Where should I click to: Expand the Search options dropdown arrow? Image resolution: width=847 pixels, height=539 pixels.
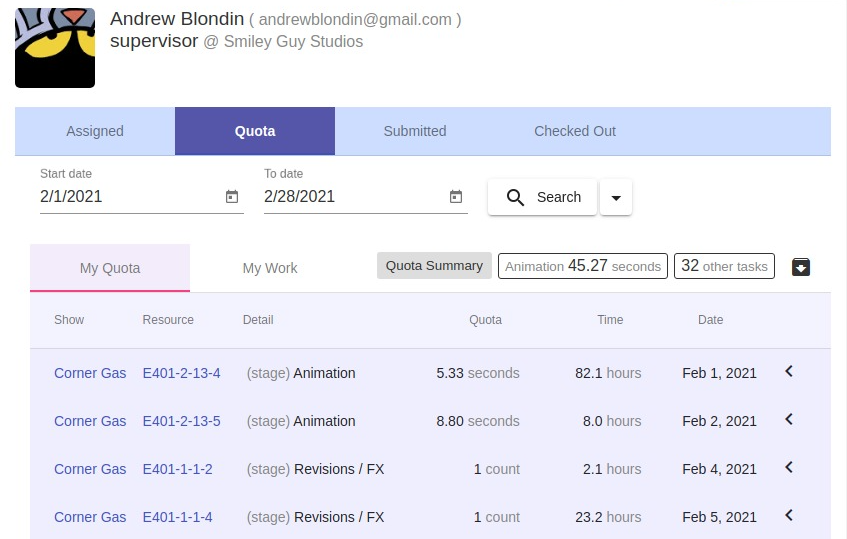(x=616, y=198)
